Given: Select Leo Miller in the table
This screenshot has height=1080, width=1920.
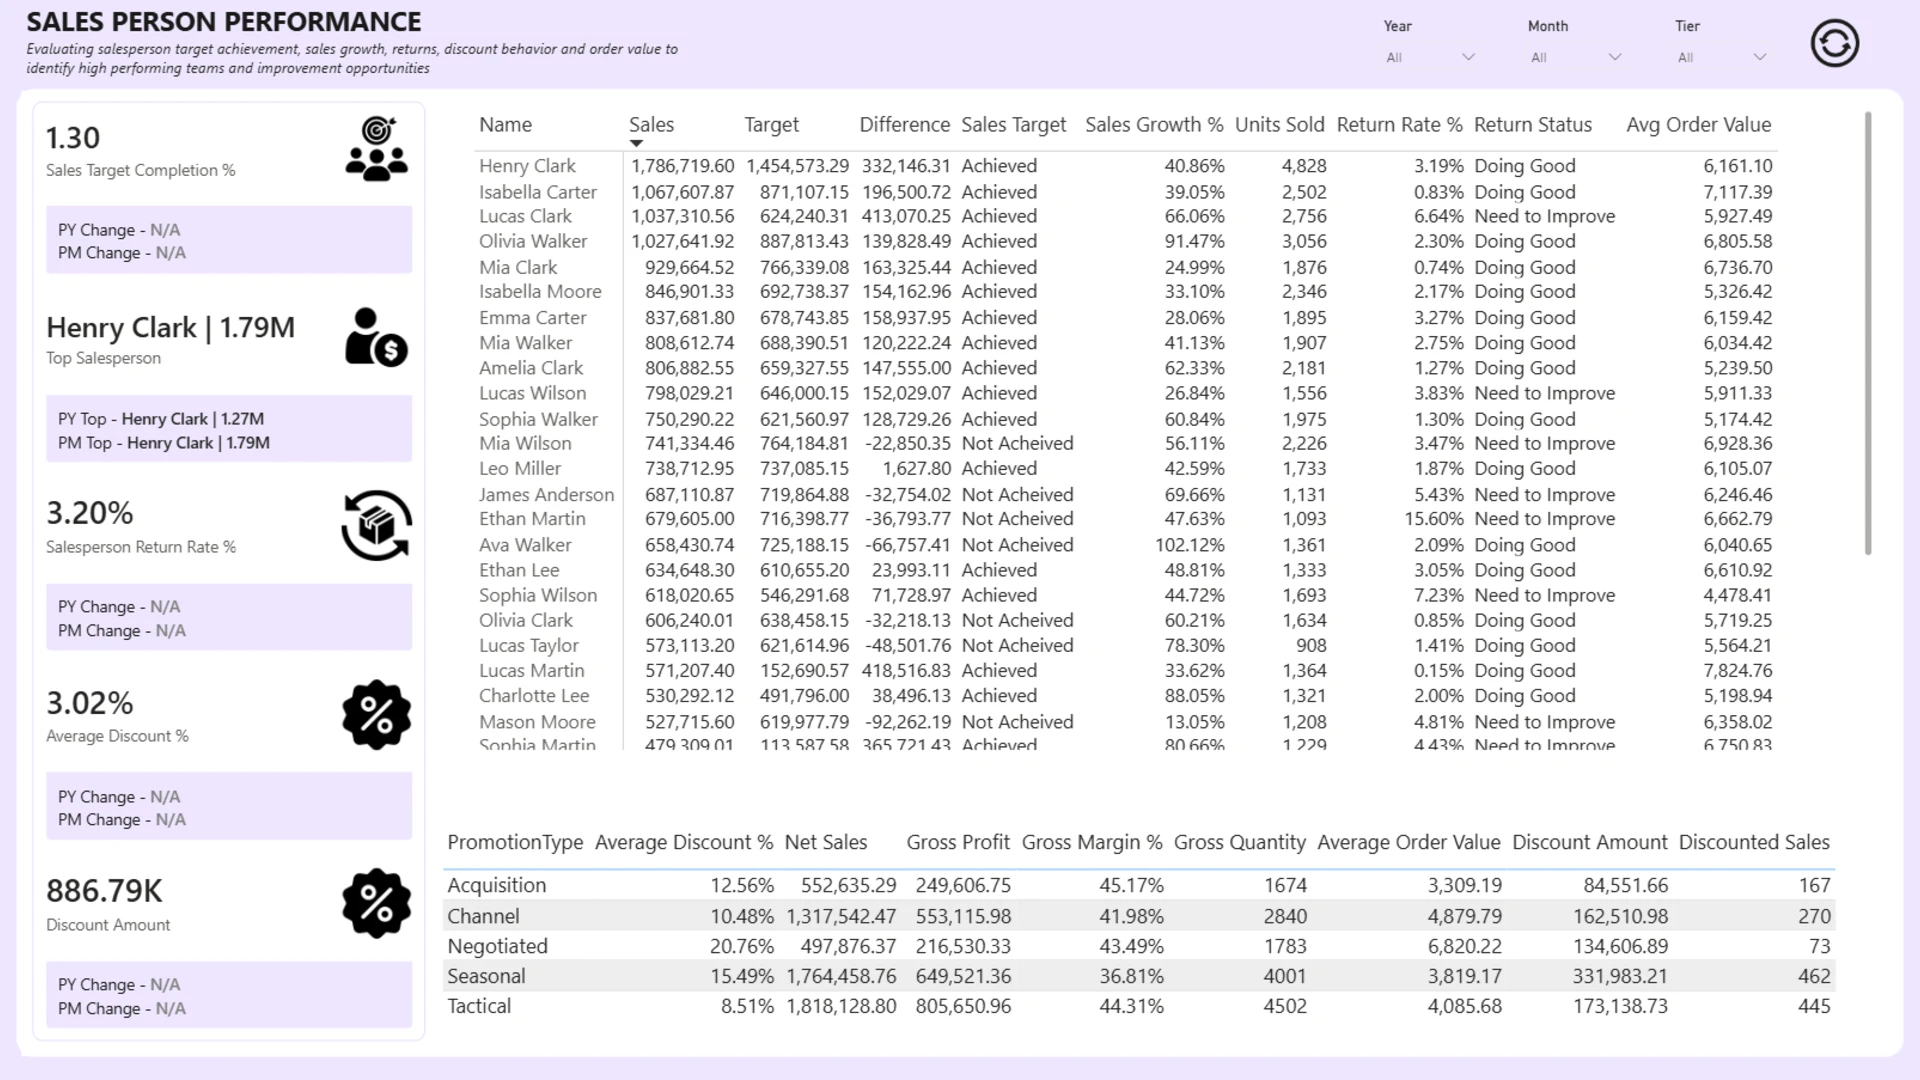Looking at the screenshot, I should pyautogui.click(x=519, y=468).
